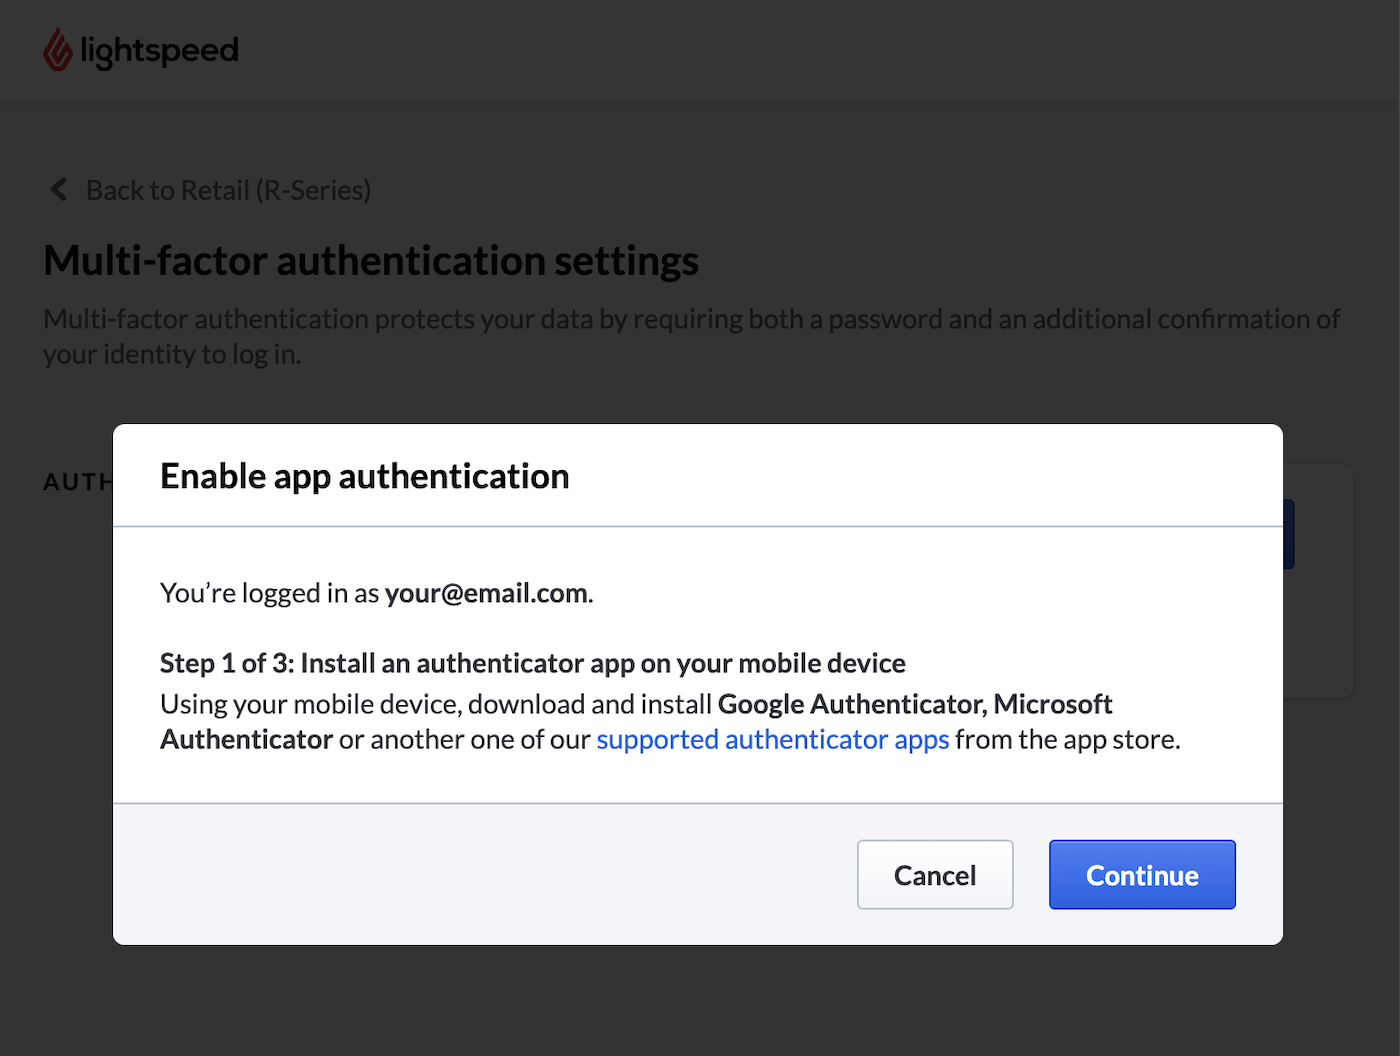
Task: Select the your@email.com address text
Action: 486,592
